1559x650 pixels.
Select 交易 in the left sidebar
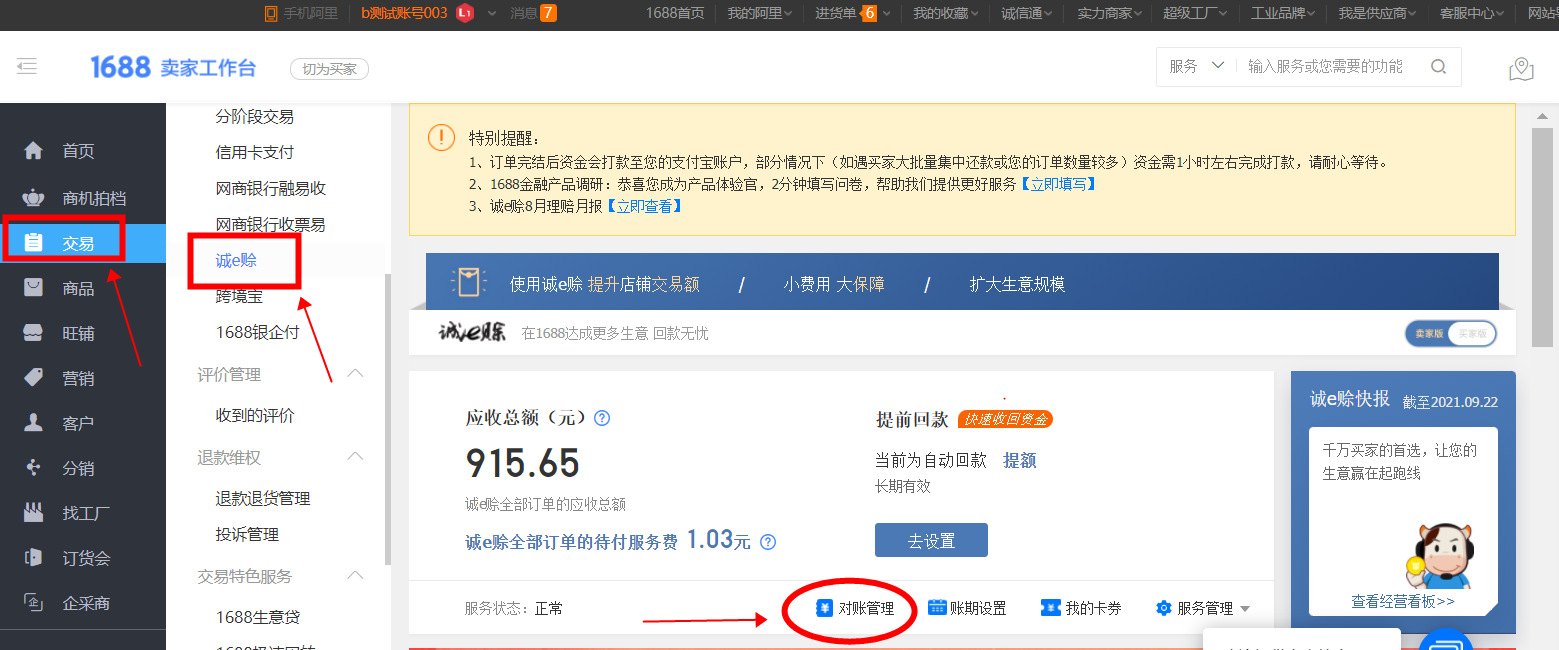pos(78,243)
